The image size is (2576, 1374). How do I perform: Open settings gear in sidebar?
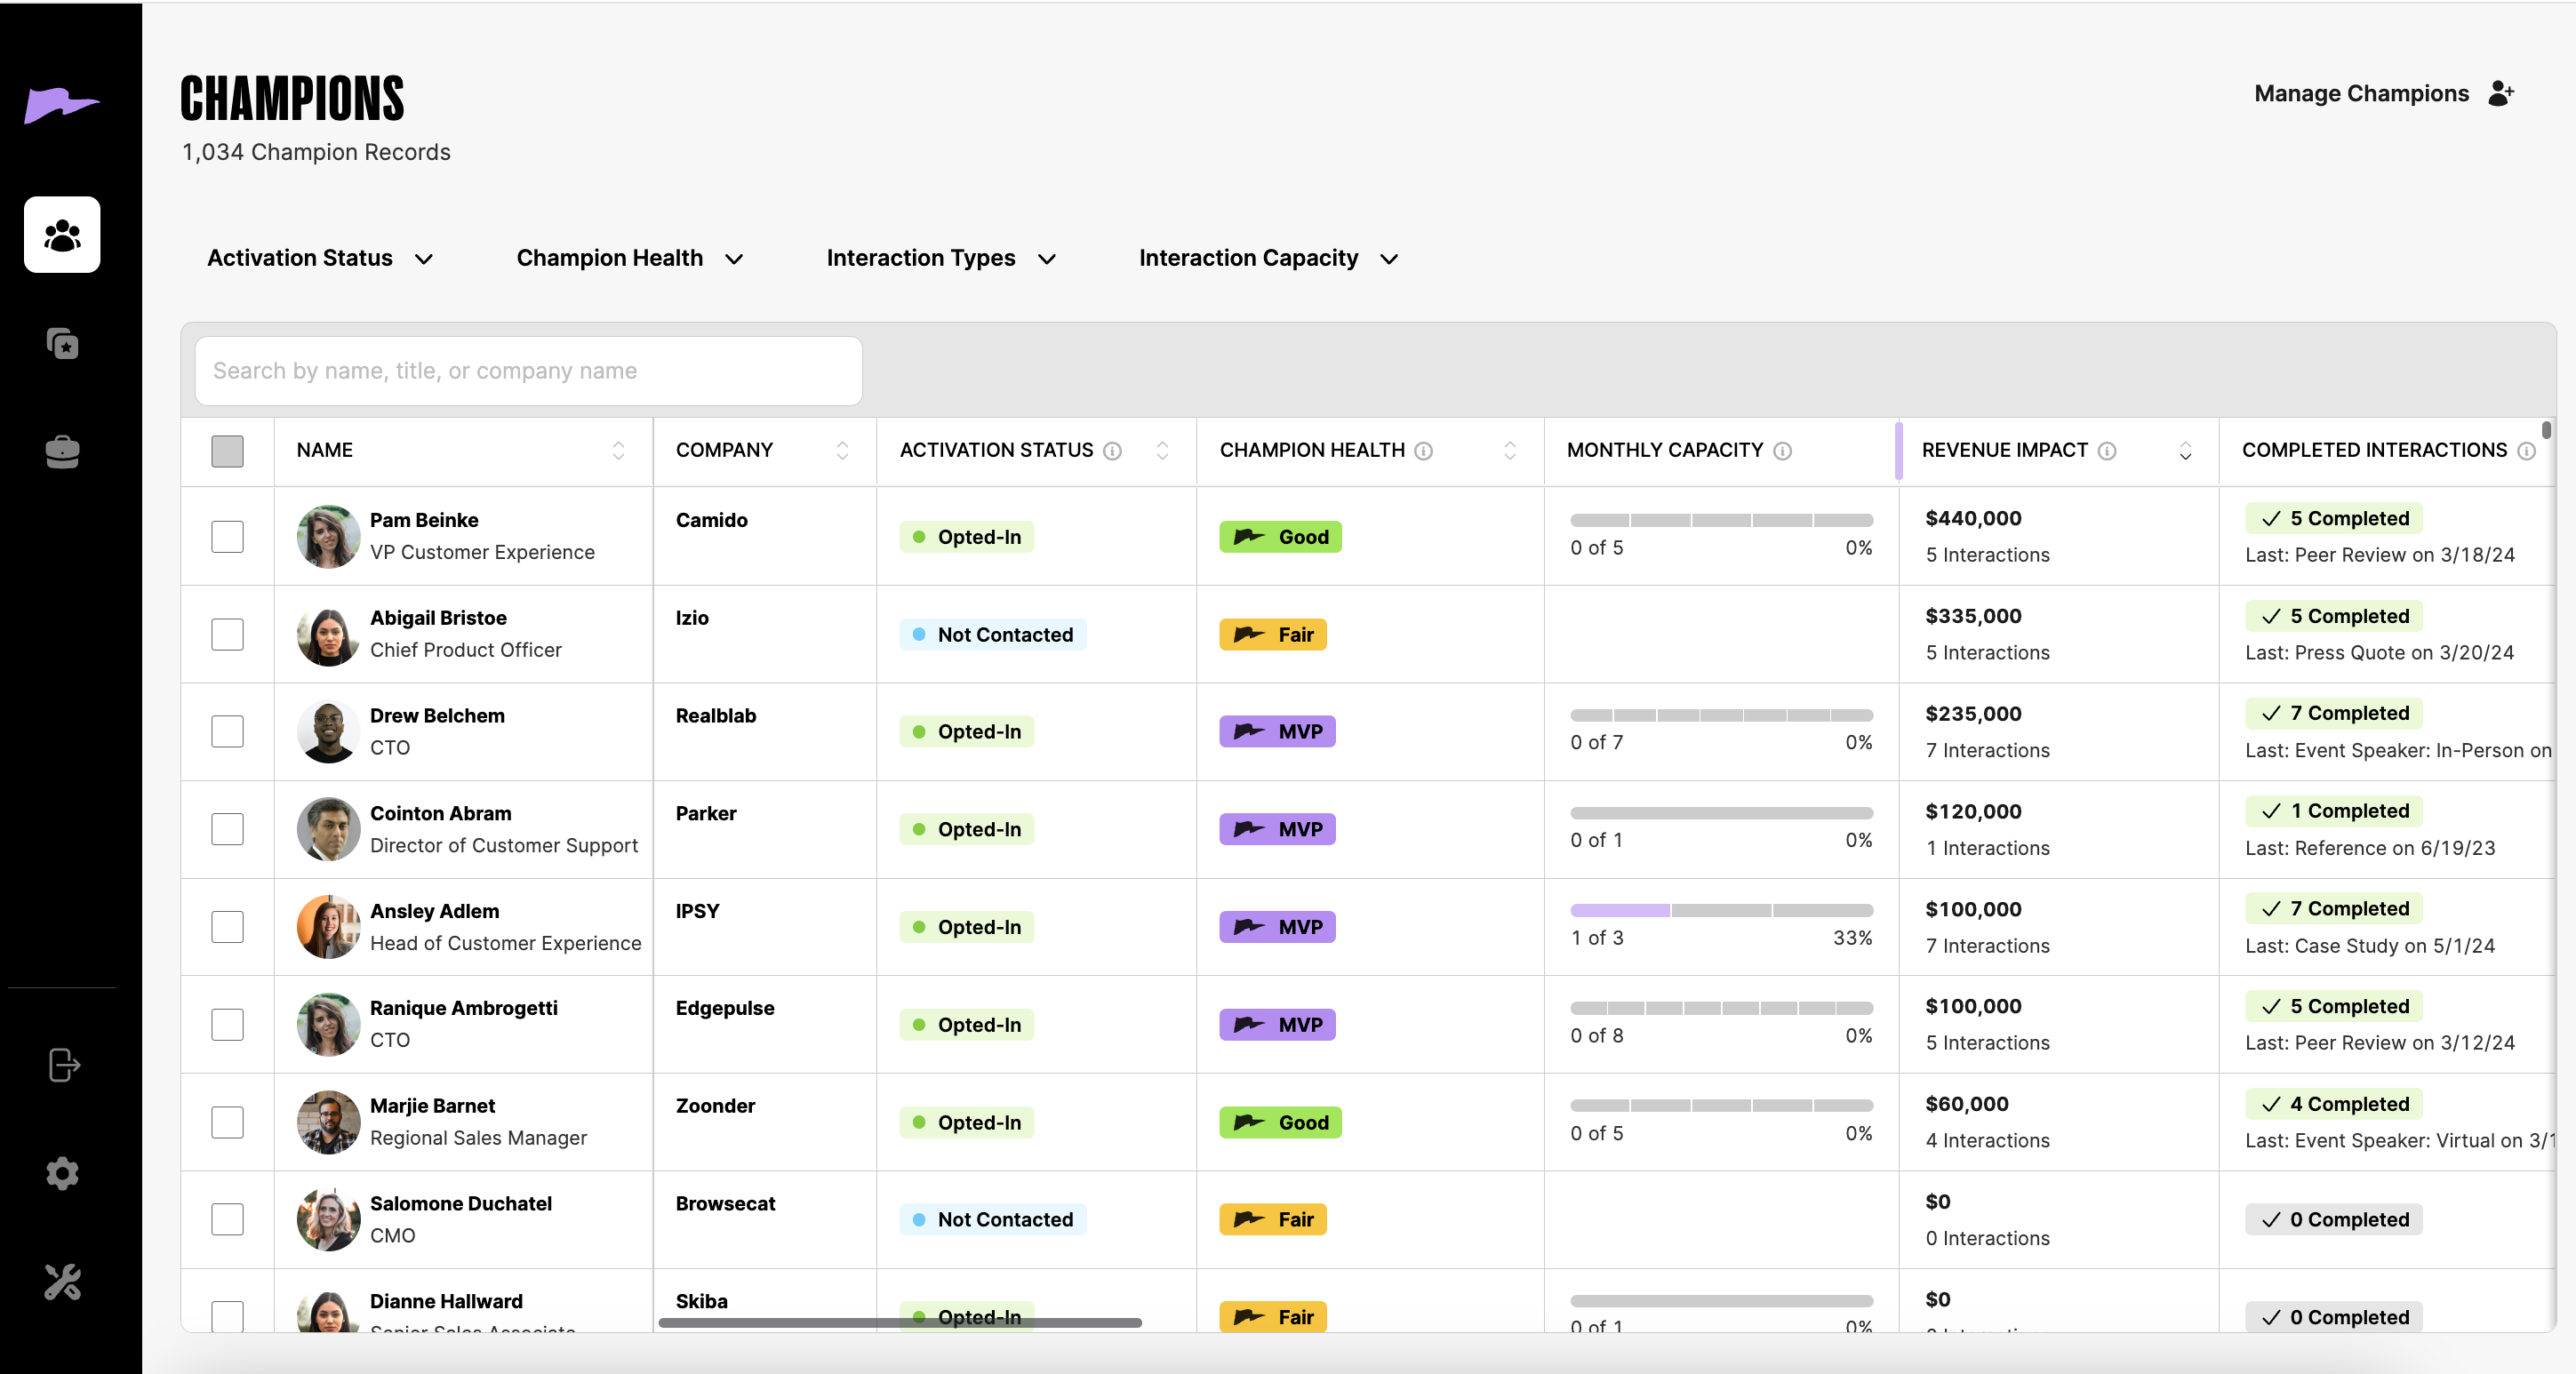[x=62, y=1173]
